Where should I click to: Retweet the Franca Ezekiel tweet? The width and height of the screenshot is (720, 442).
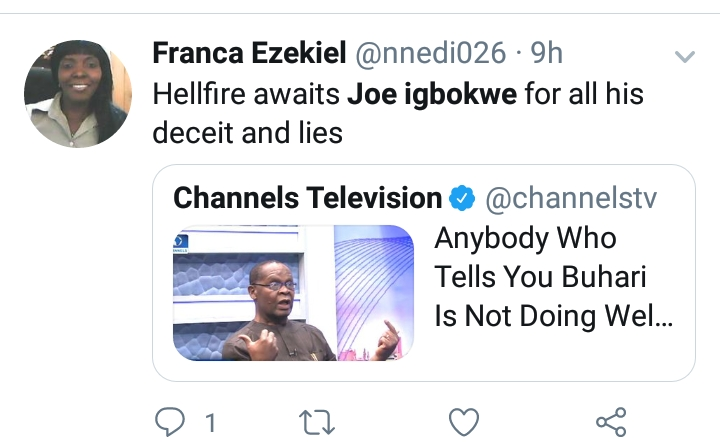tap(317, 422)
